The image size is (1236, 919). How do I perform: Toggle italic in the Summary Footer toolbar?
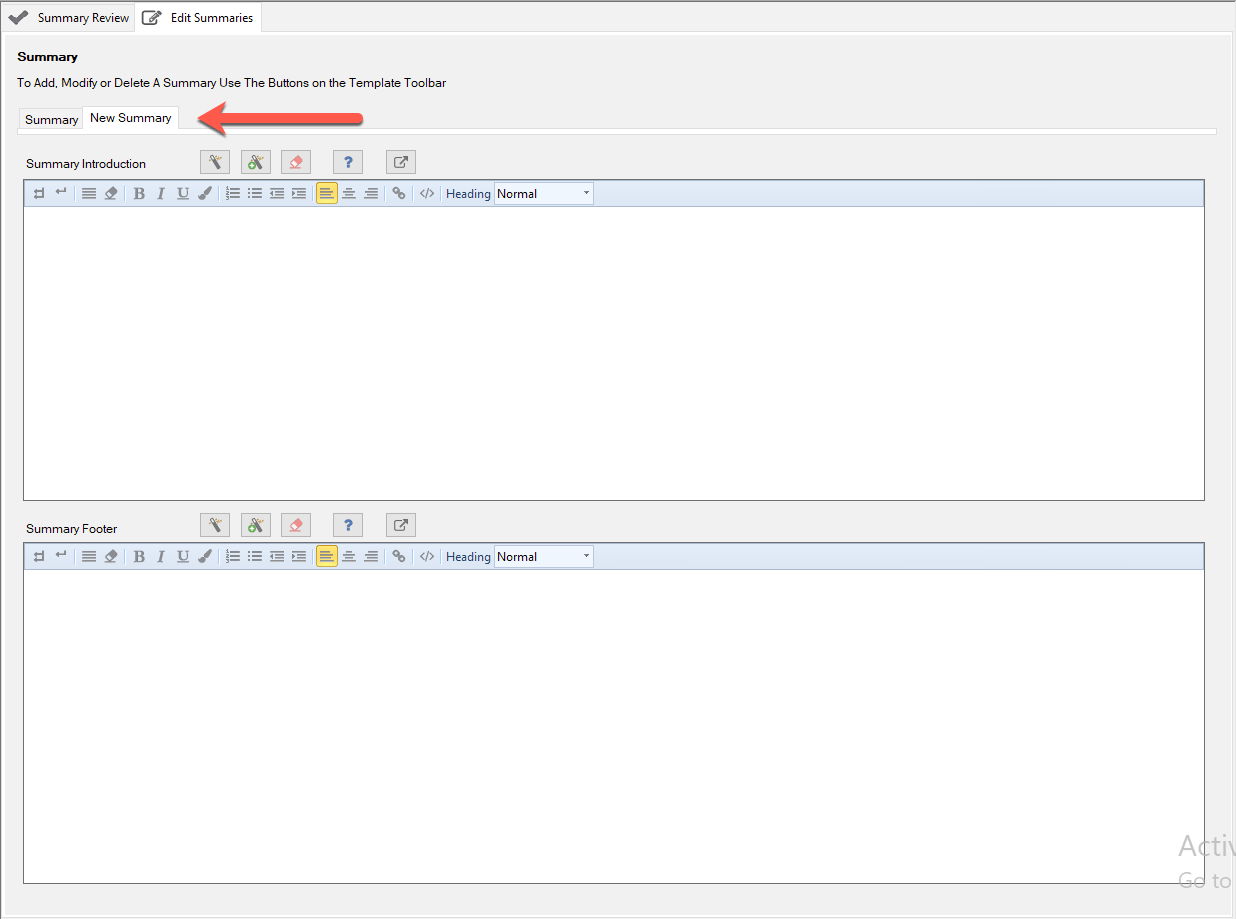[161, 557]
